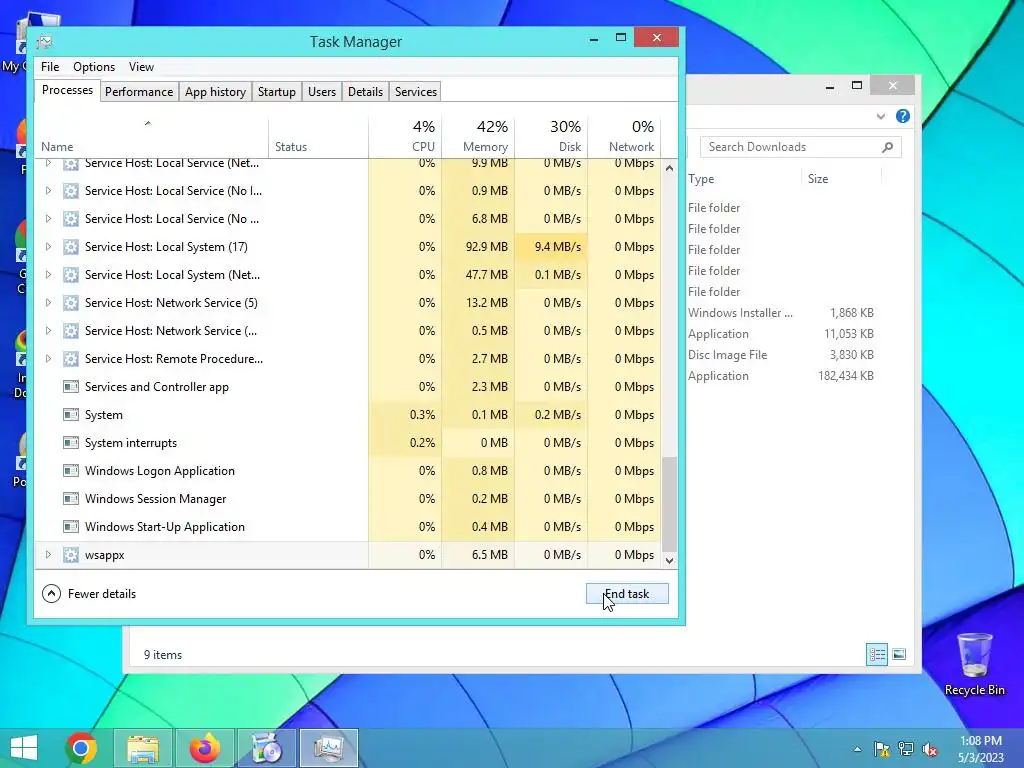Click the Task Manager taskbar icon
1024x768 pixels.
pos(328,748)
